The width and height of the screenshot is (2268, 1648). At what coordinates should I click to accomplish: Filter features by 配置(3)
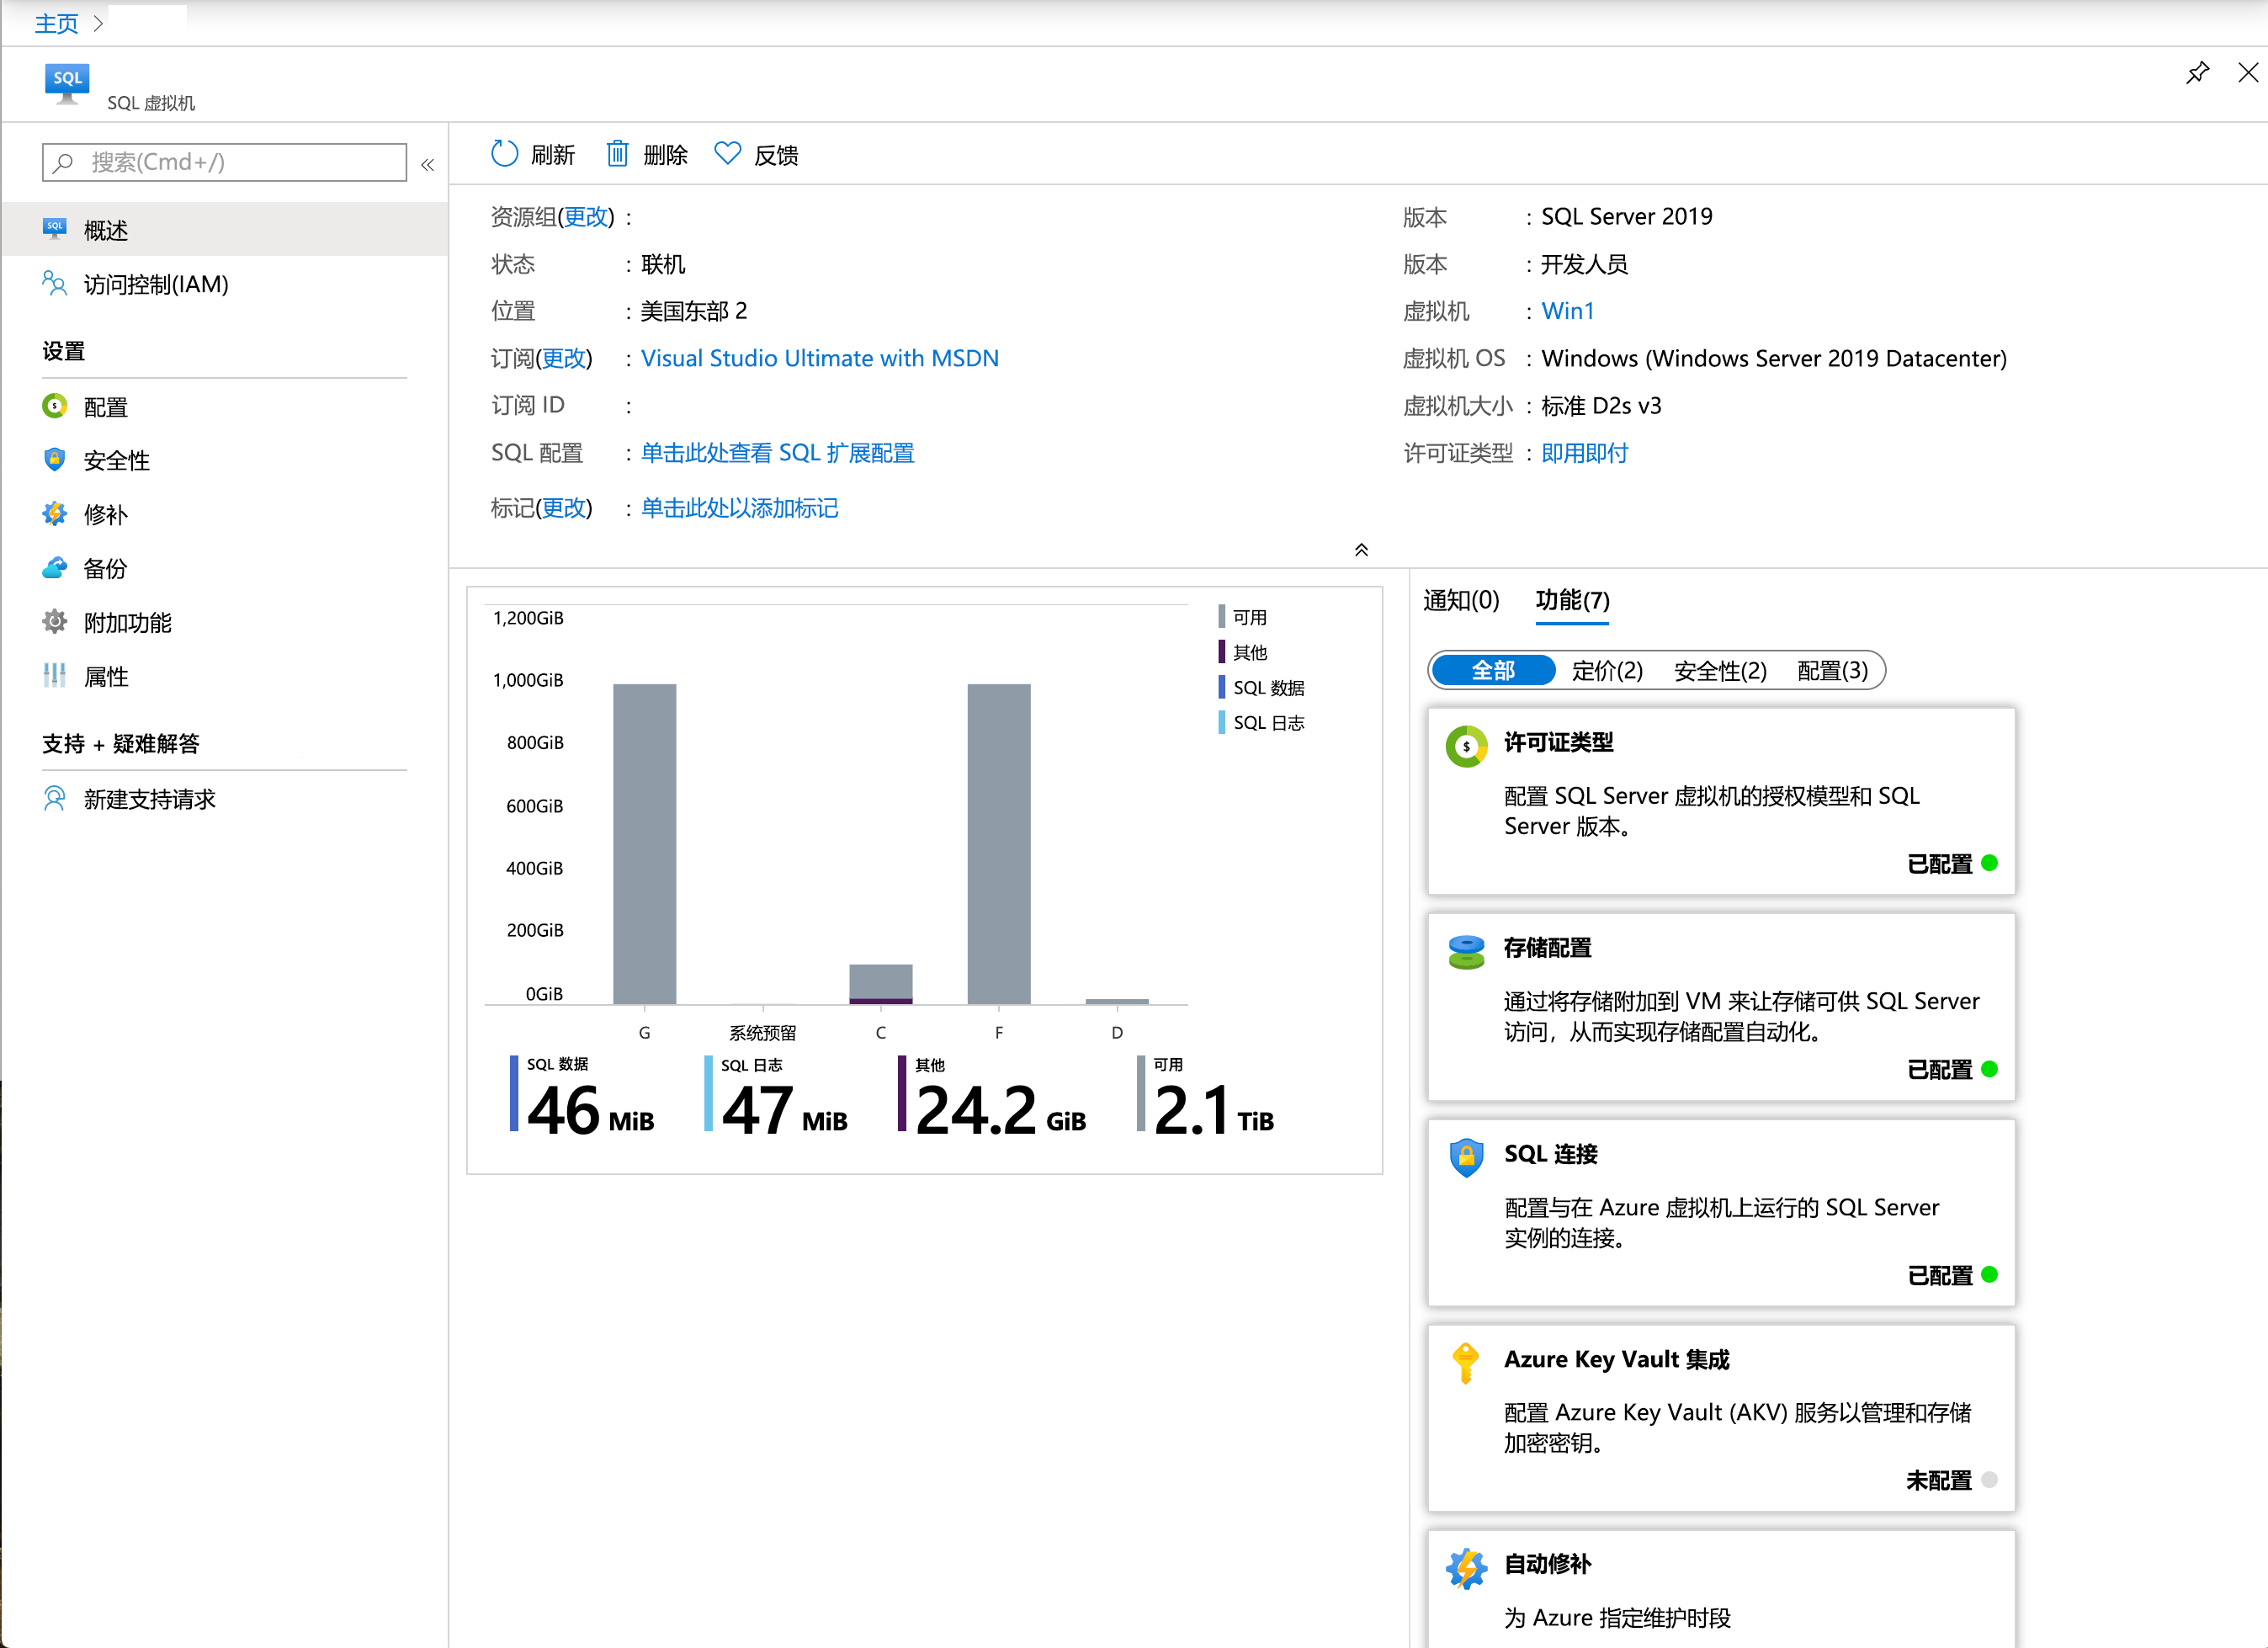(1833, 670)
